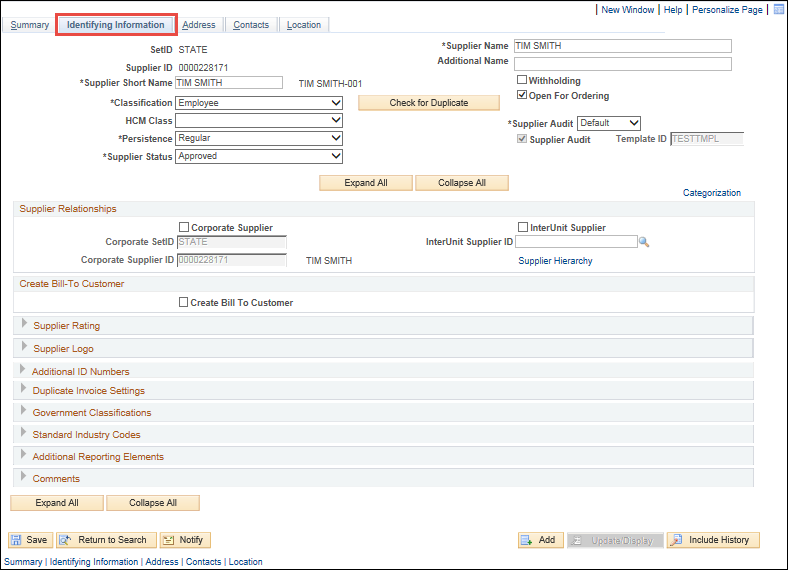Screen dimensions: 788x570
Task: Click the Corporate SetID field
Action: click(232, 242)
